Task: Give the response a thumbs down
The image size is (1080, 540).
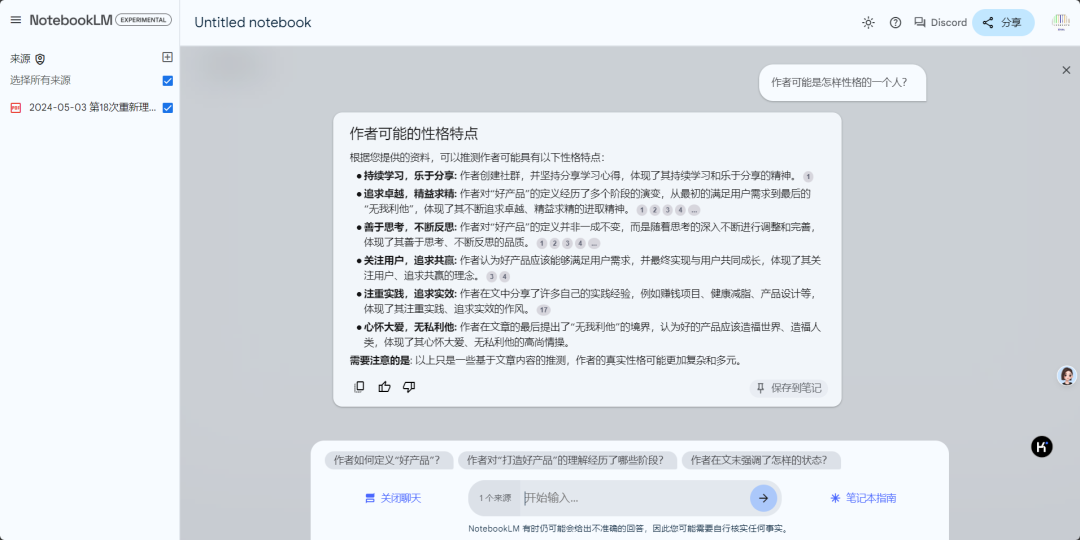Action: [409, 387]
